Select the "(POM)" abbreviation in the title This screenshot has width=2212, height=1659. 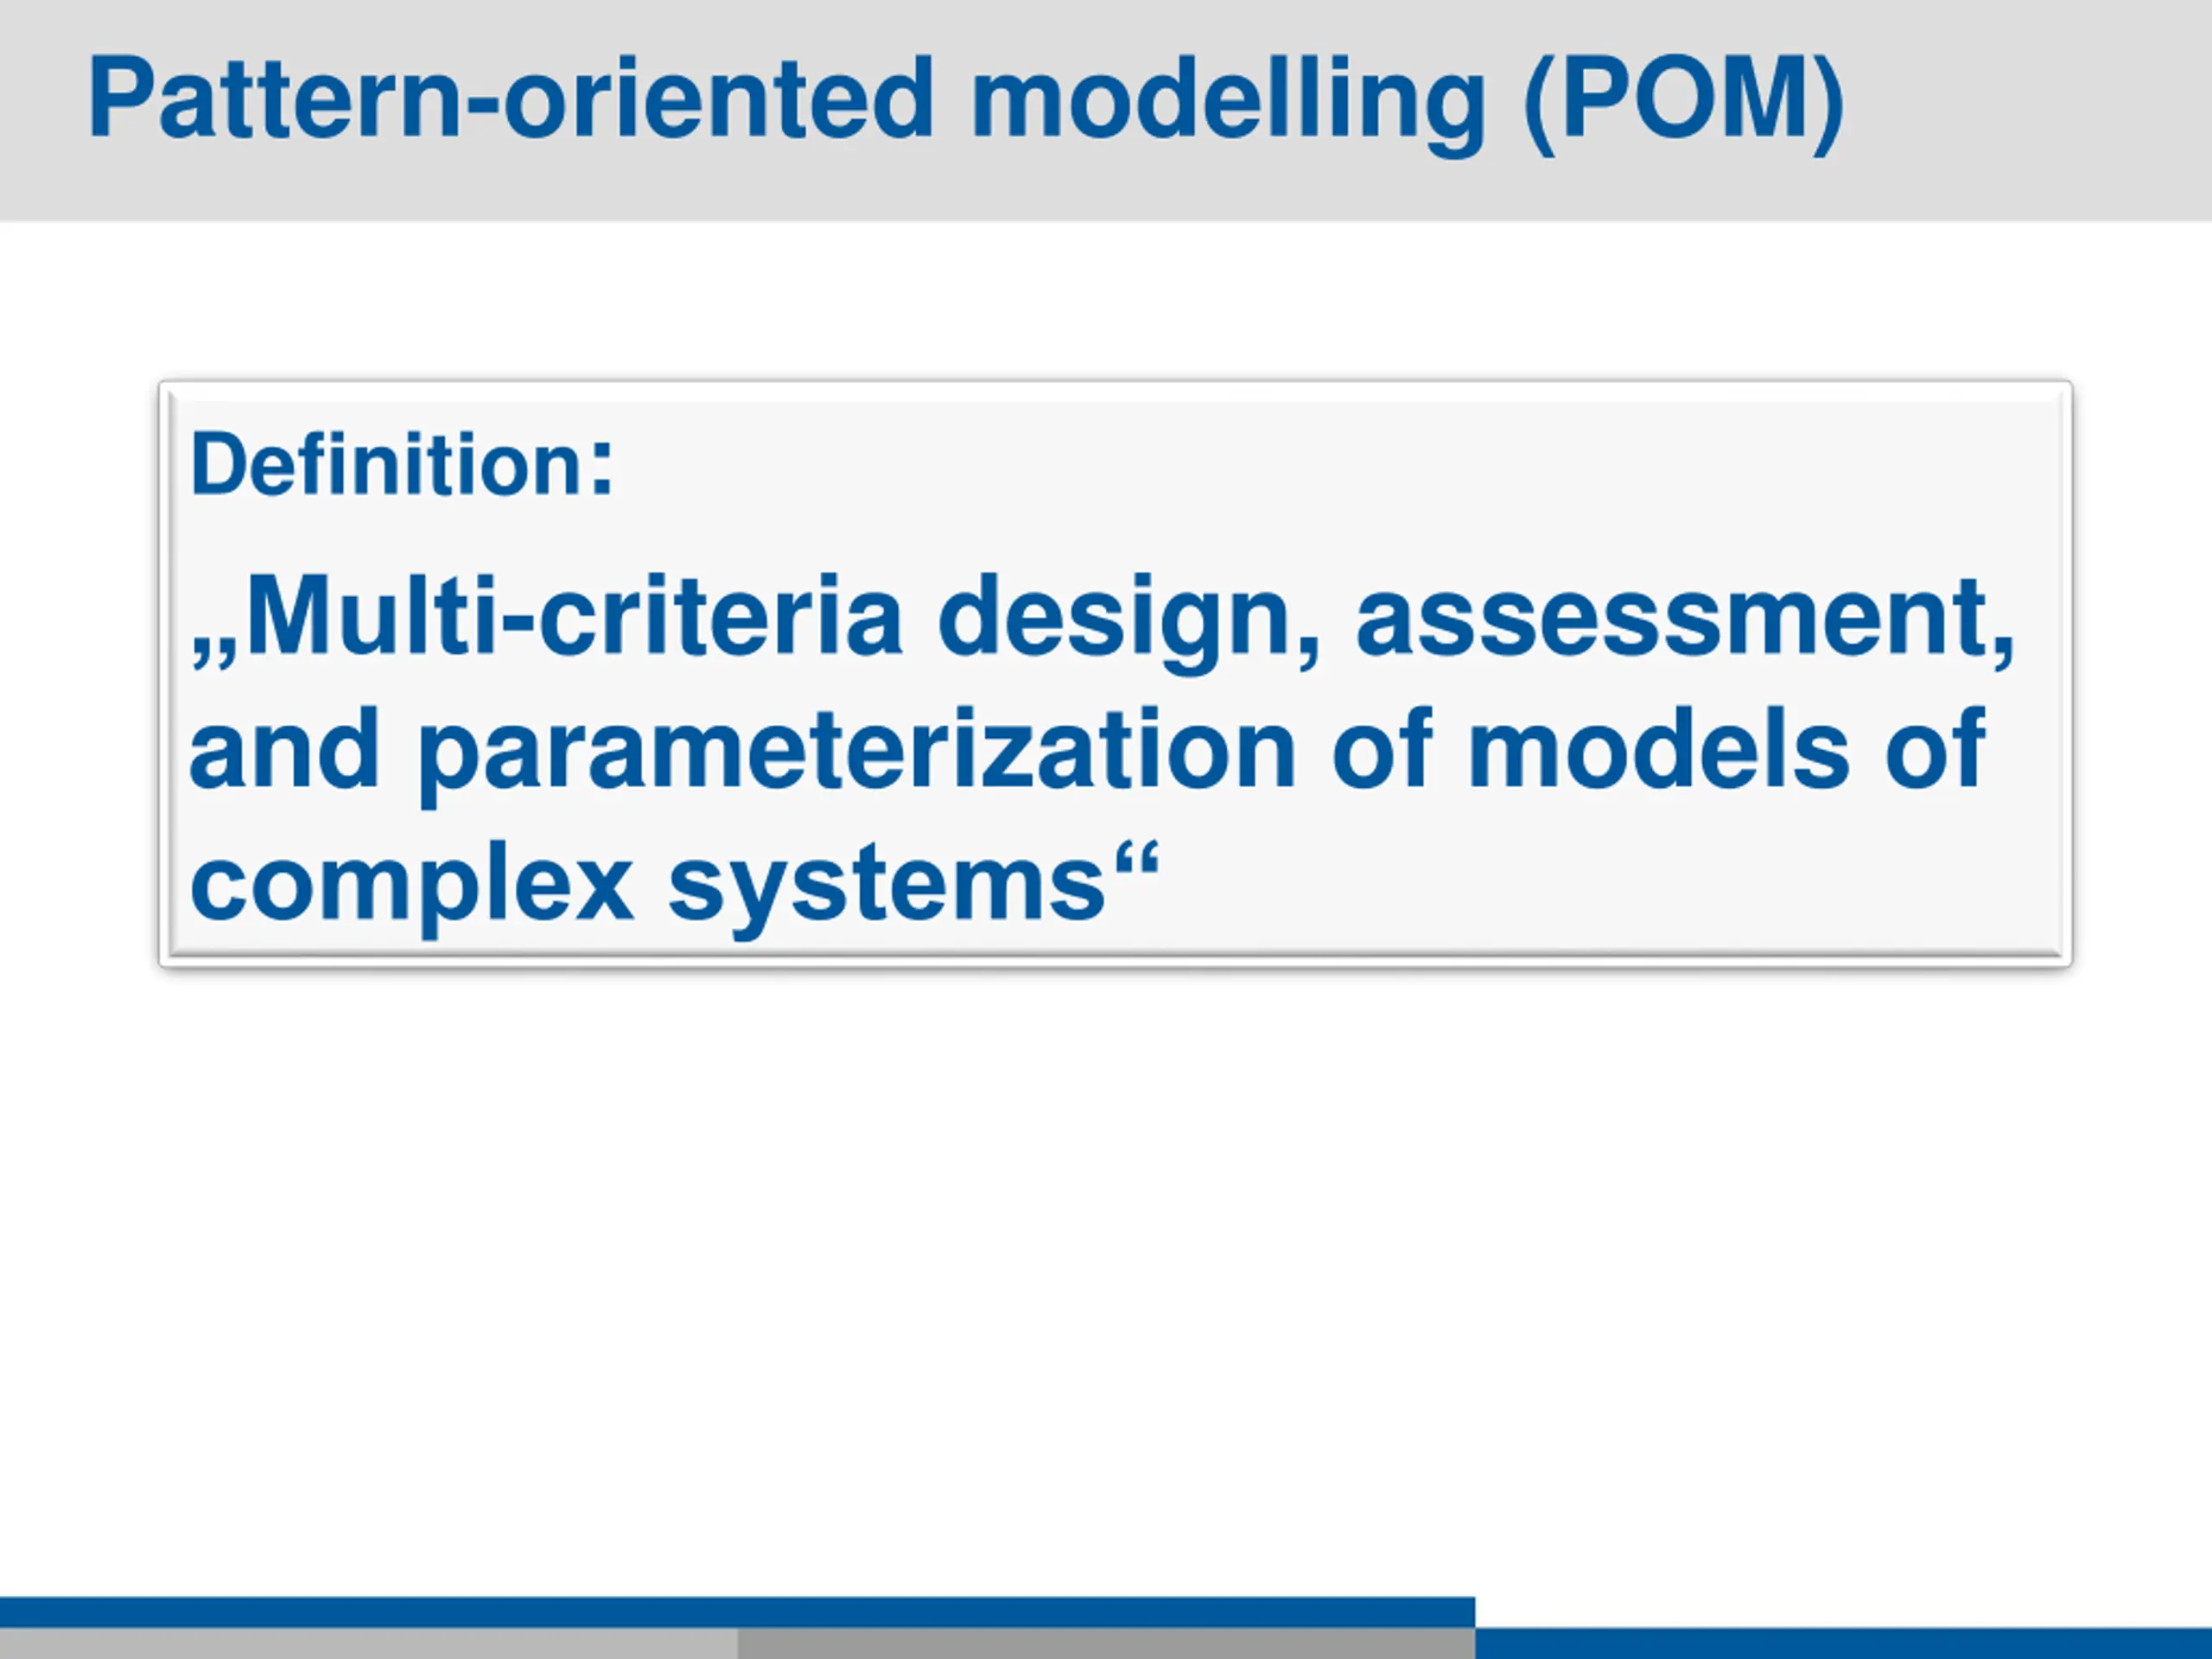(x=1684, y=100)
